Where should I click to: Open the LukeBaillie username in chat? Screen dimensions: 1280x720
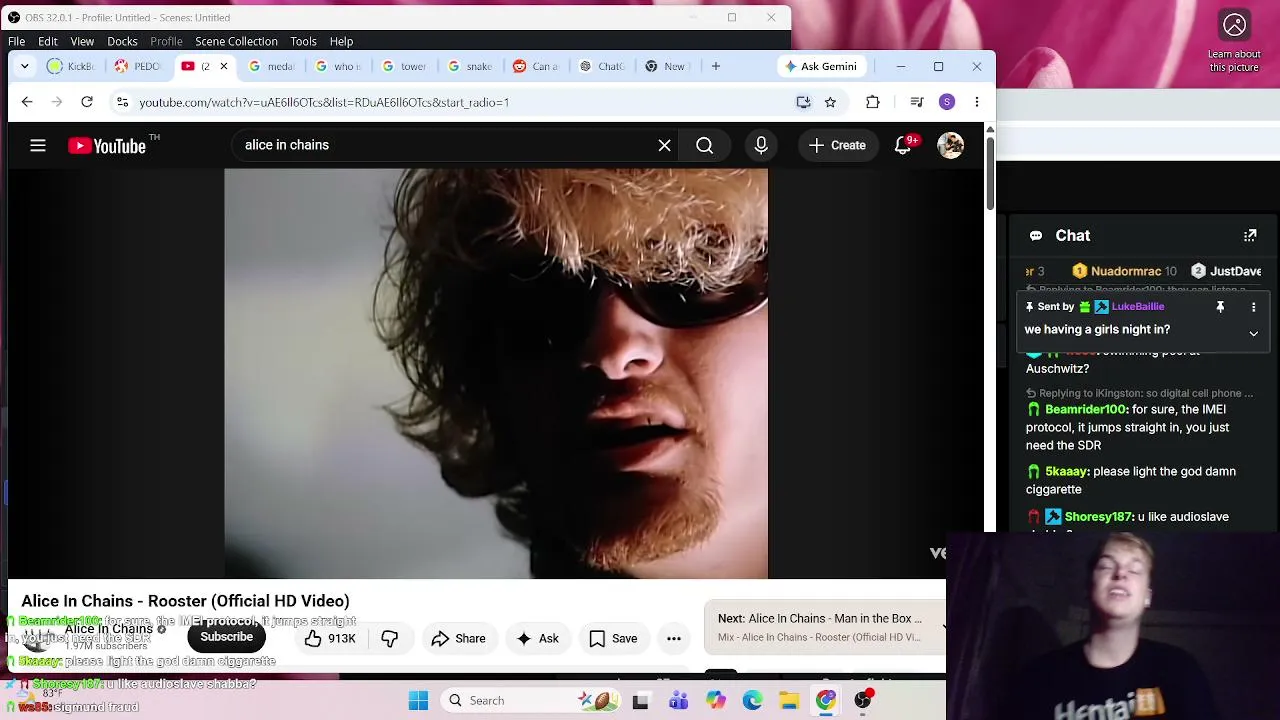point(1138,307)
